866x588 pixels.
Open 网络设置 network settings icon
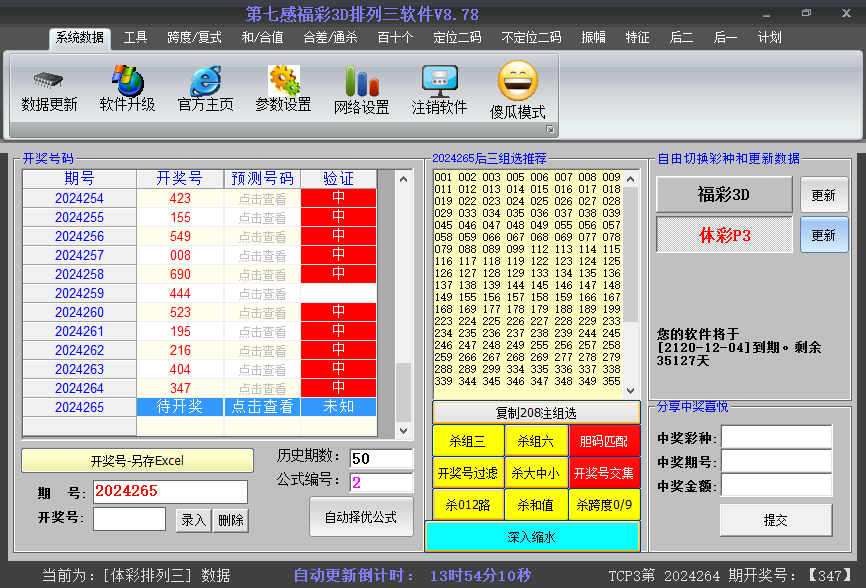tap(362, 81)
